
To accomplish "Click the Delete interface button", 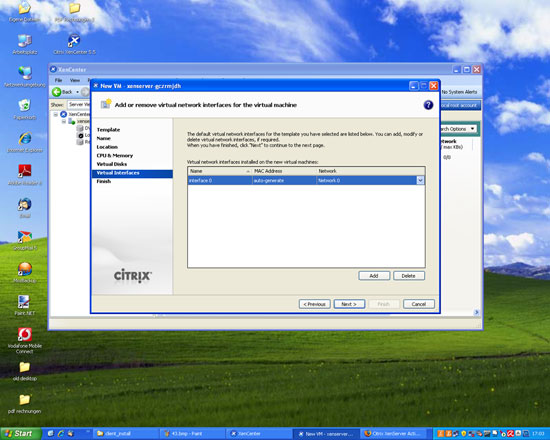I will tap(409, 276).
